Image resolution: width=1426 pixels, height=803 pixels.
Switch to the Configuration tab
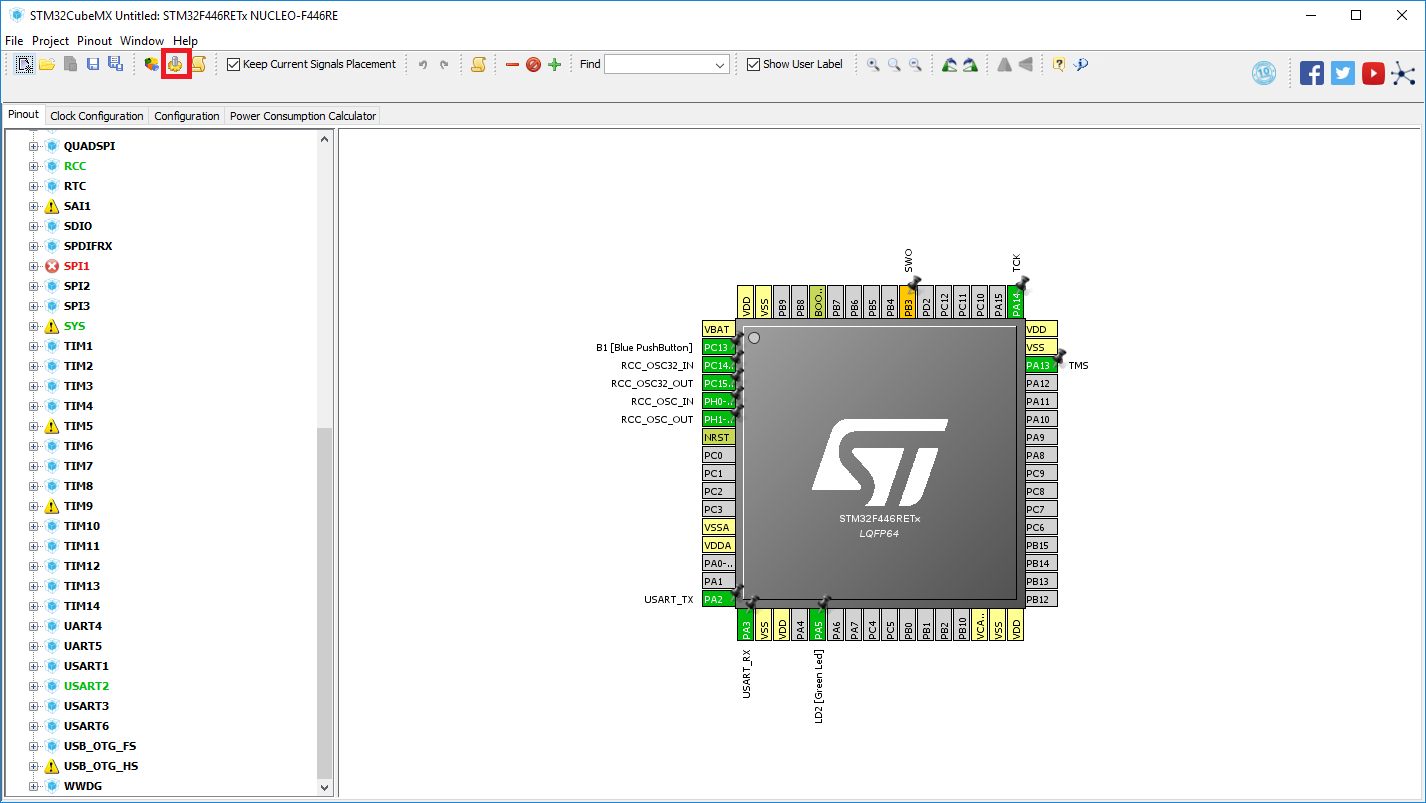click(187, 116)
